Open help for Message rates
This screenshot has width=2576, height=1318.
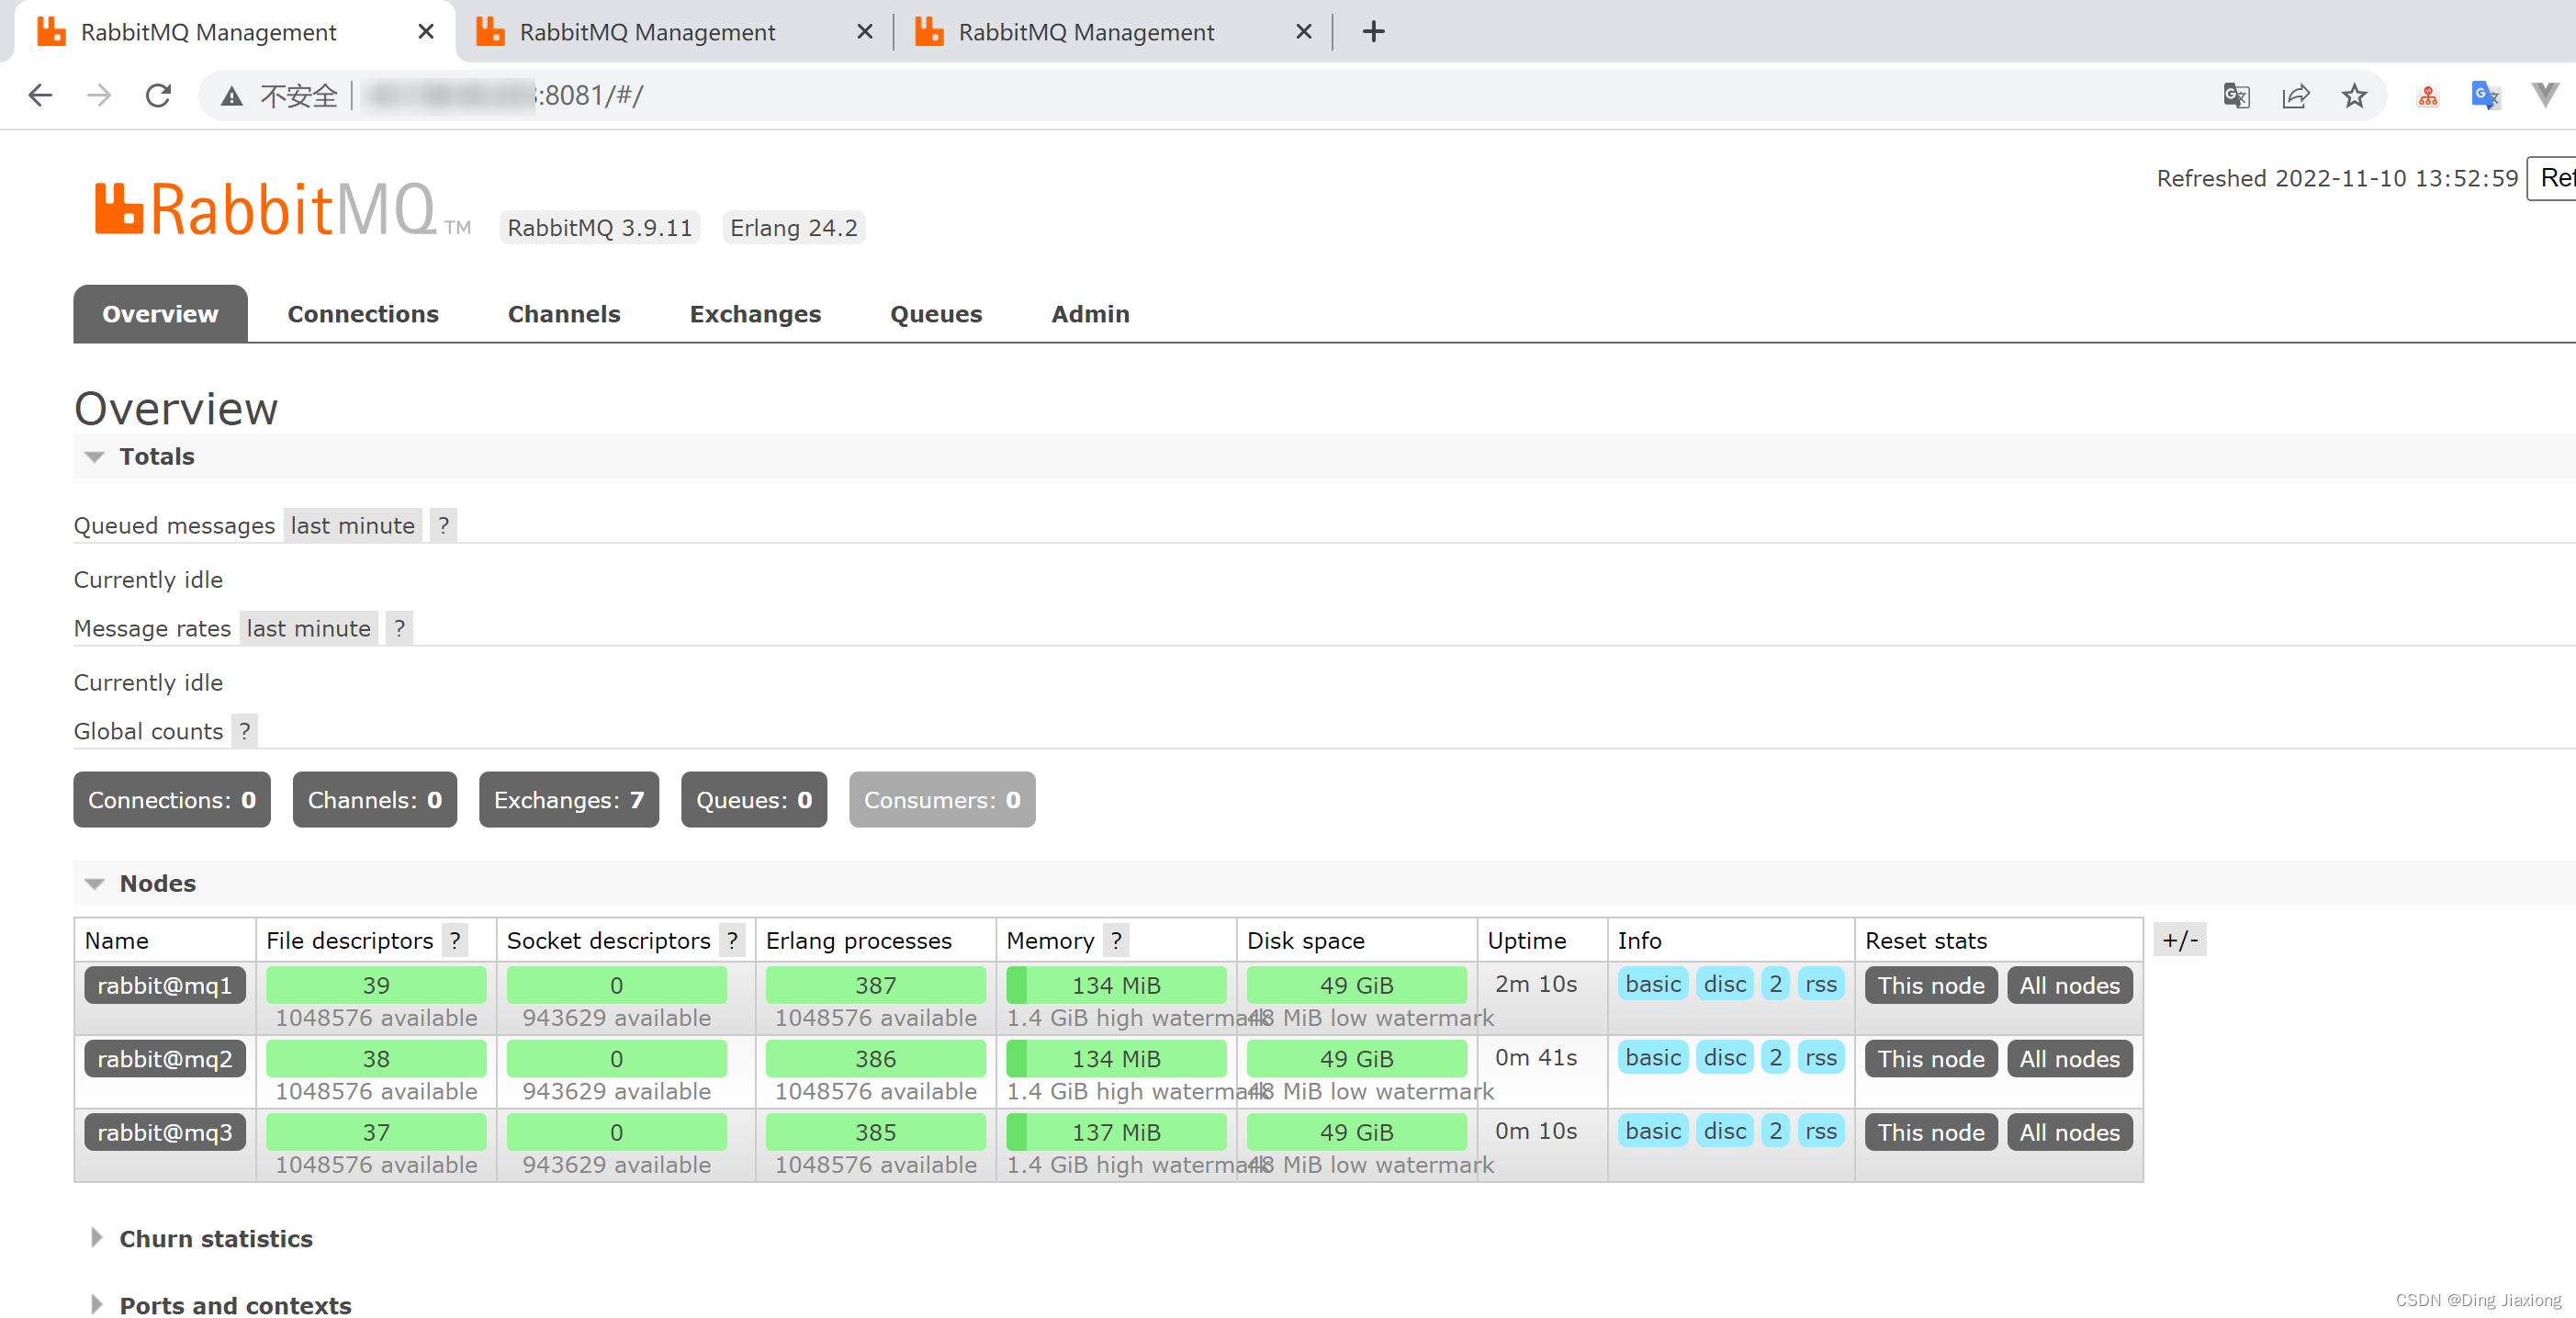click(400, 628)
